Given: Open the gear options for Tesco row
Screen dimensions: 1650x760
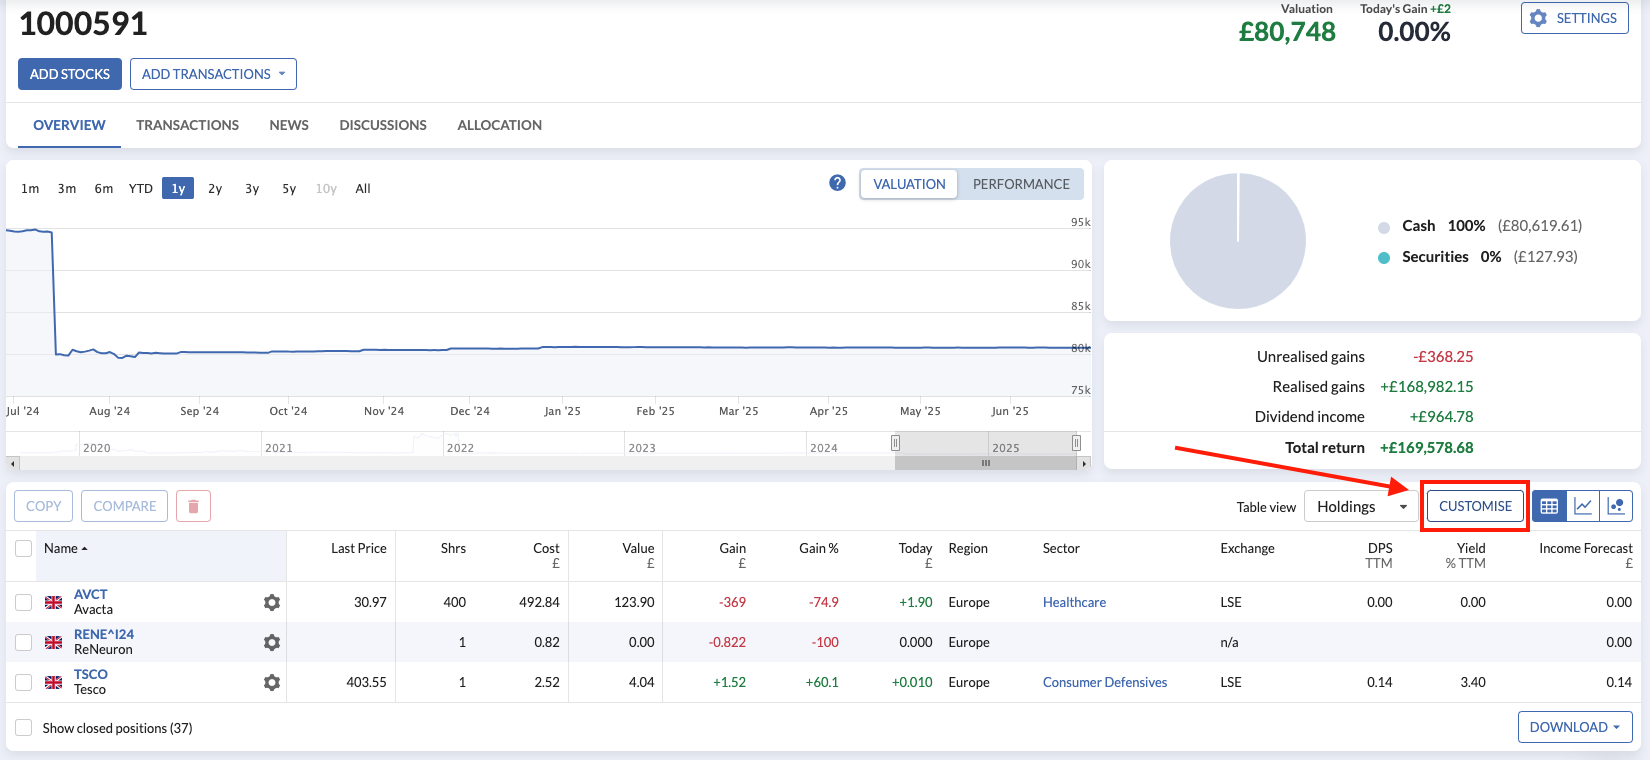Looking at the screenshot, I should pyautogui.click(x=271, y=682).
